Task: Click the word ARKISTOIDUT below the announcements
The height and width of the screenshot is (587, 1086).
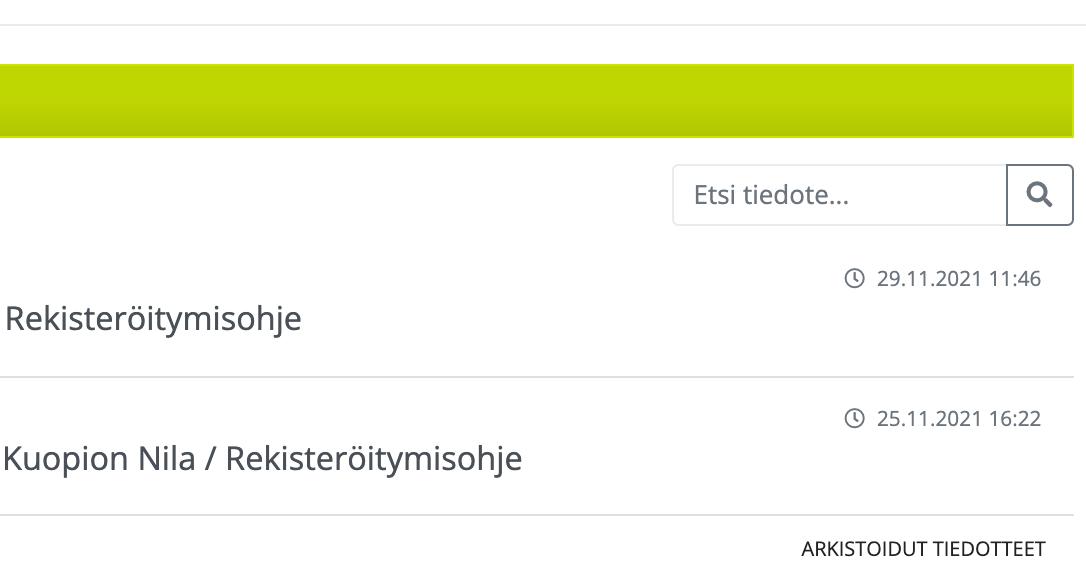Action: (864, 549)
